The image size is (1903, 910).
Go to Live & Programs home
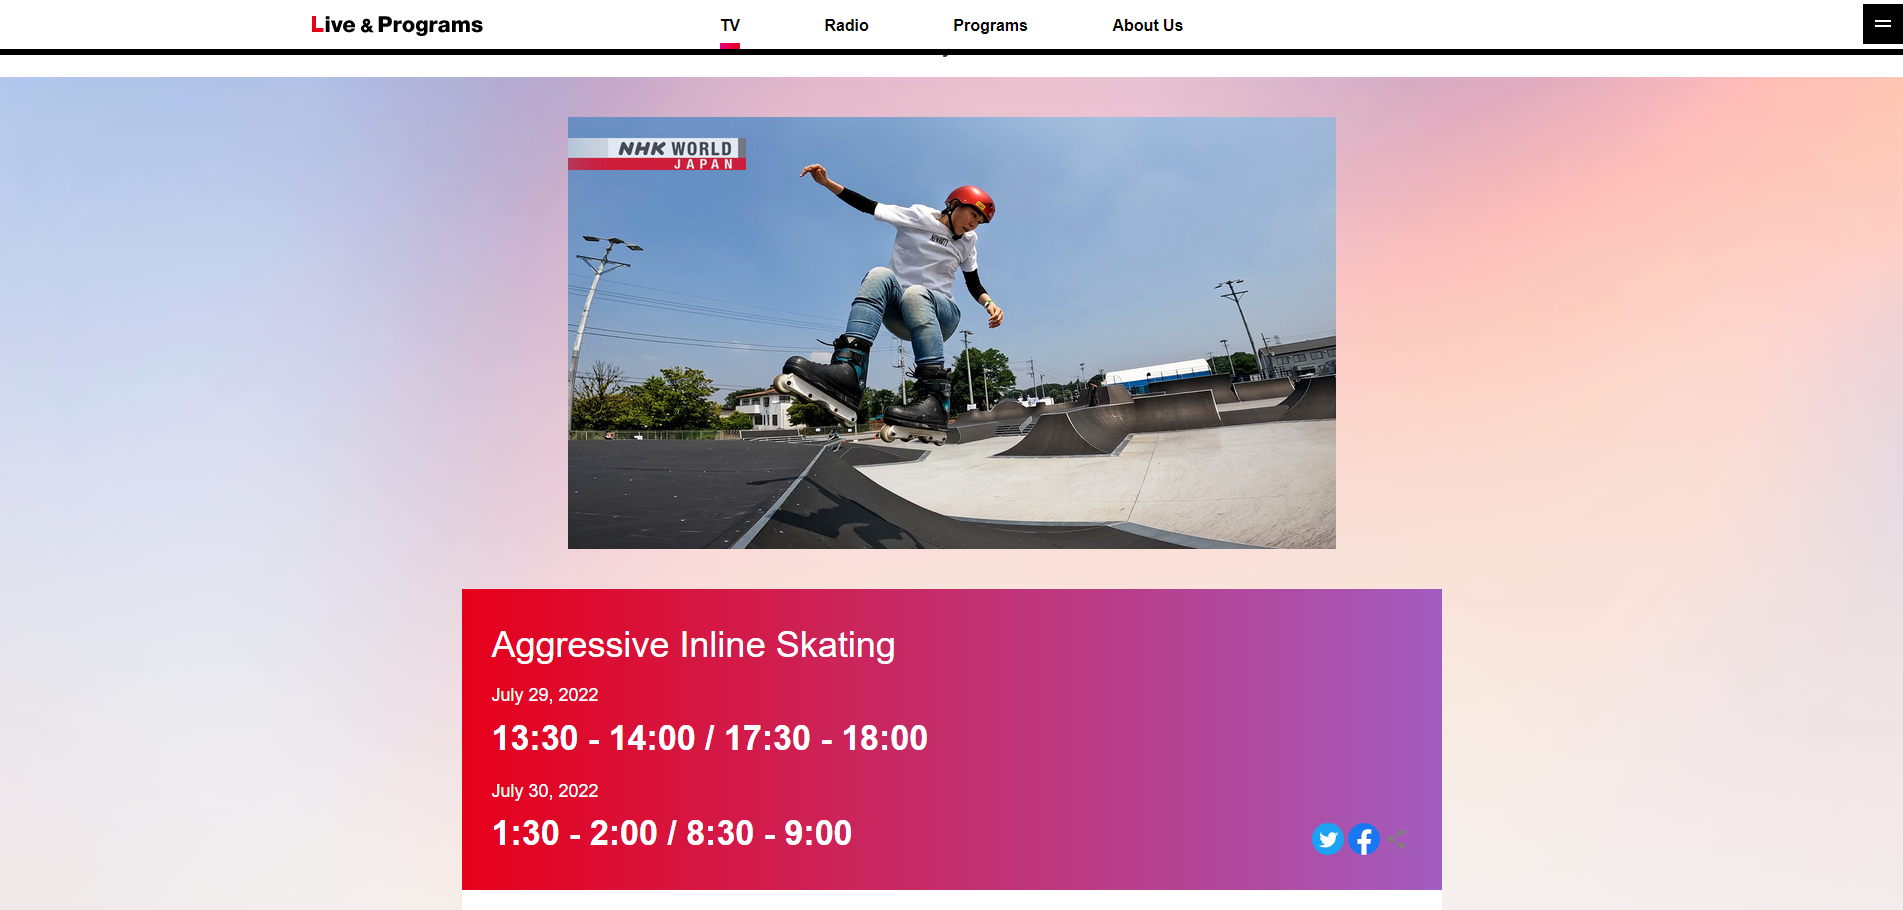pyautogui.click(x=396, y=25)
